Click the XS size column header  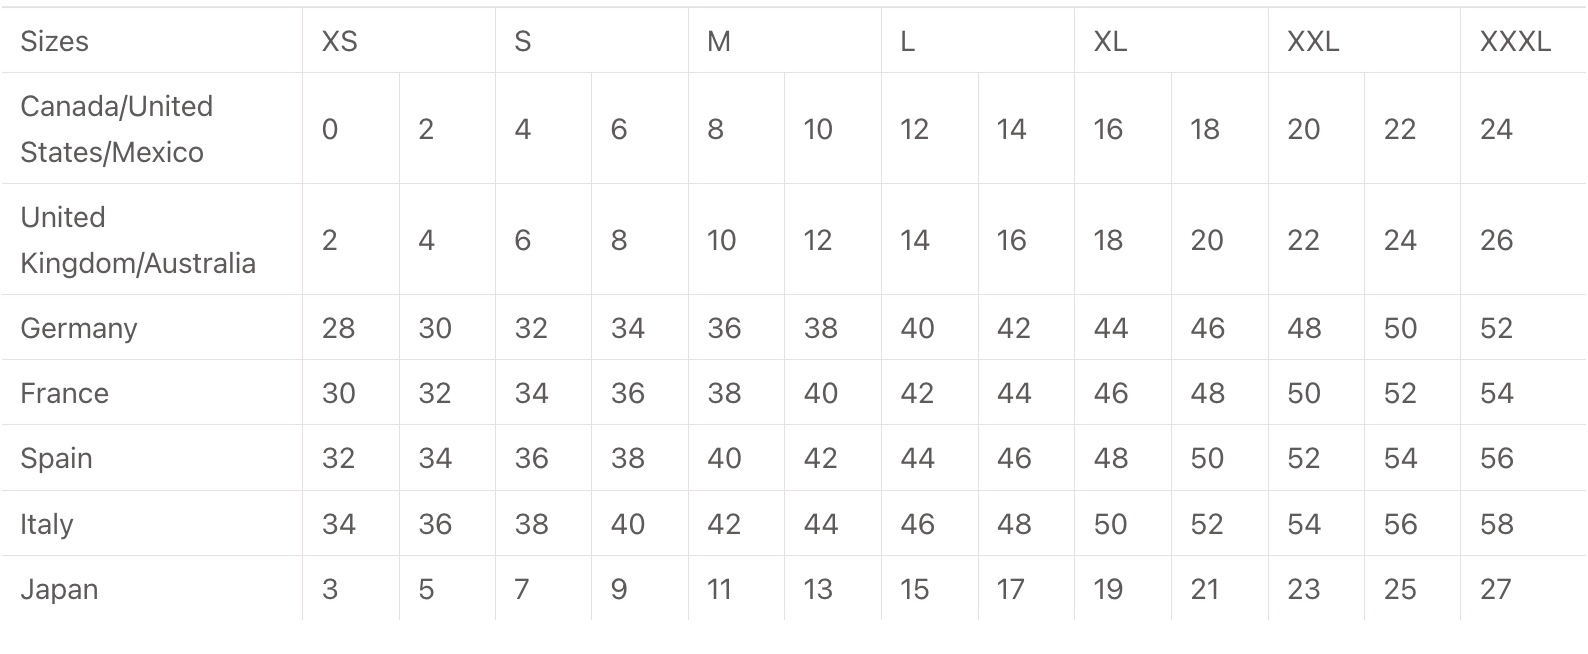[x=340, y=41]
